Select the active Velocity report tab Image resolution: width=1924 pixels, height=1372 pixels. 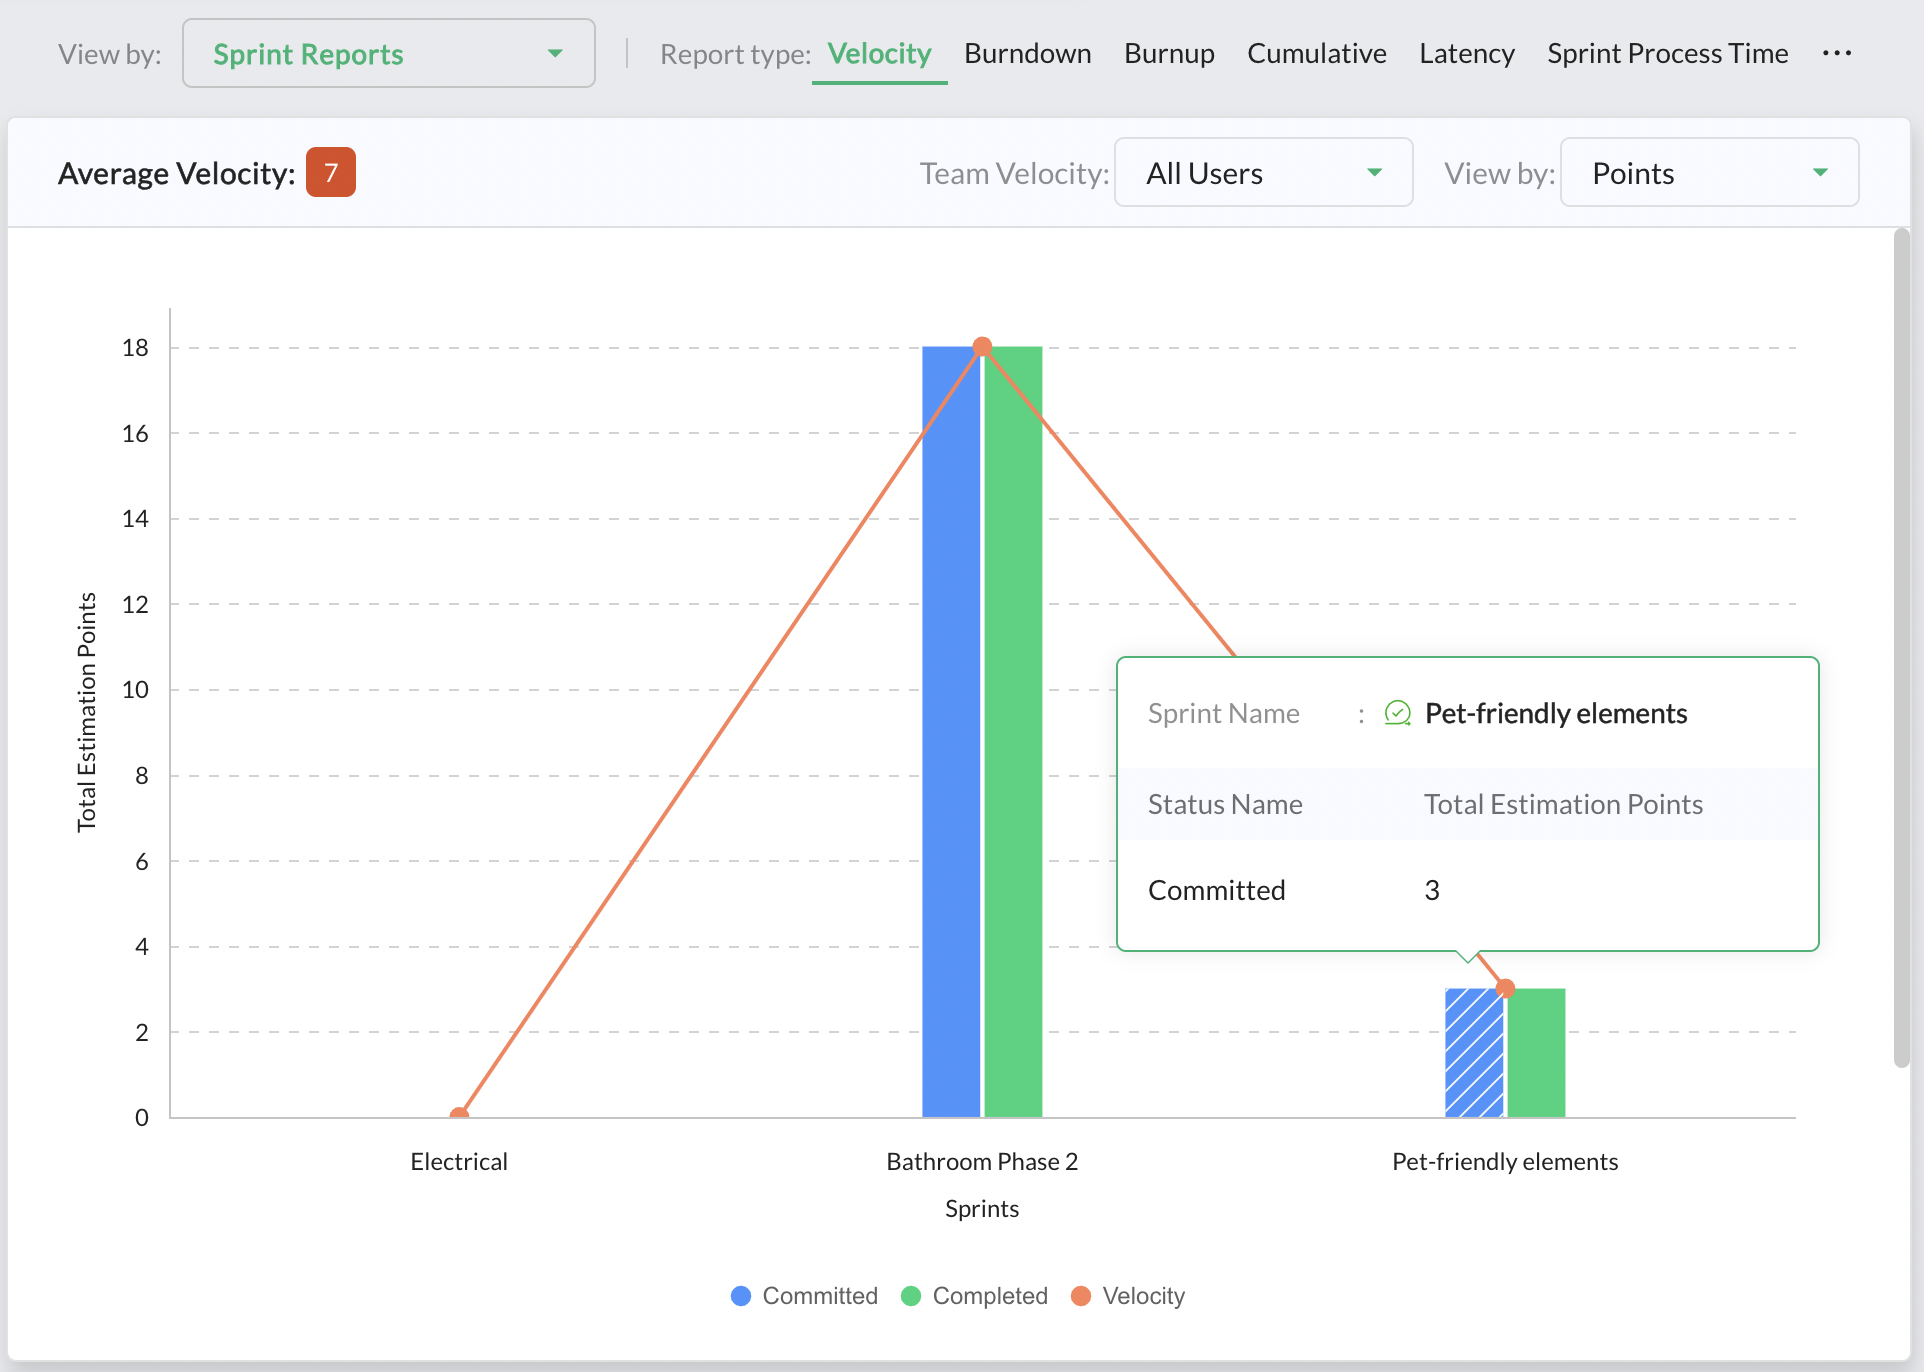[x=879, y=53]
